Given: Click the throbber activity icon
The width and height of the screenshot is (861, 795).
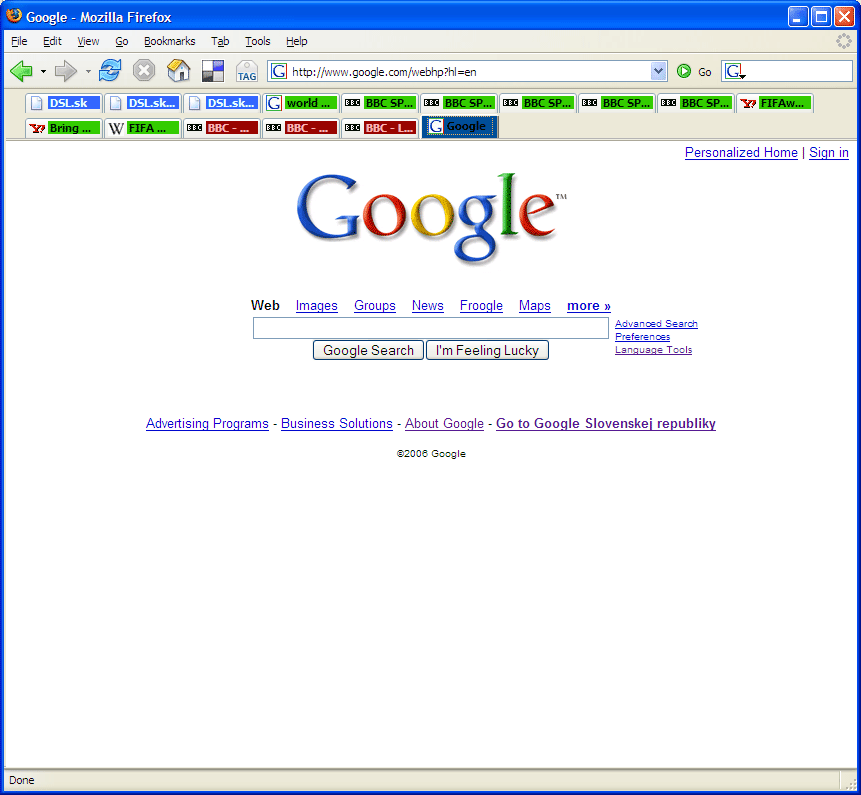Looking at the screenshot, I should tap(843, 41).
